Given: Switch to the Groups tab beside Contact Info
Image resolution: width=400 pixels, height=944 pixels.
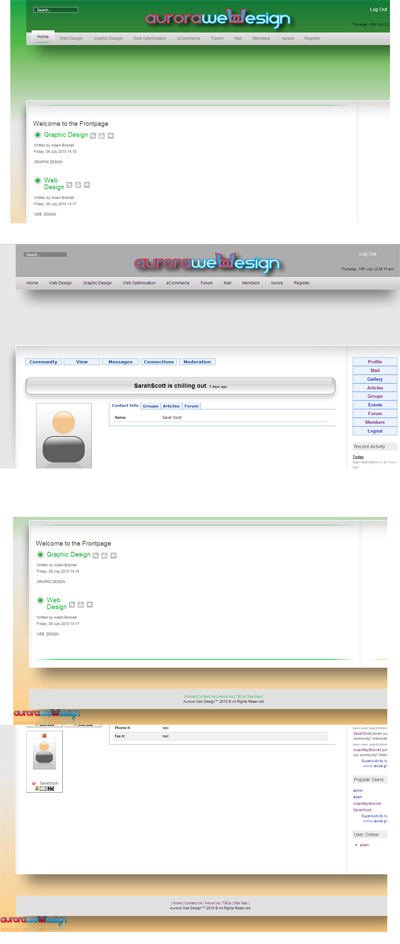Looking at the screenshot, I should pos(151,406).
